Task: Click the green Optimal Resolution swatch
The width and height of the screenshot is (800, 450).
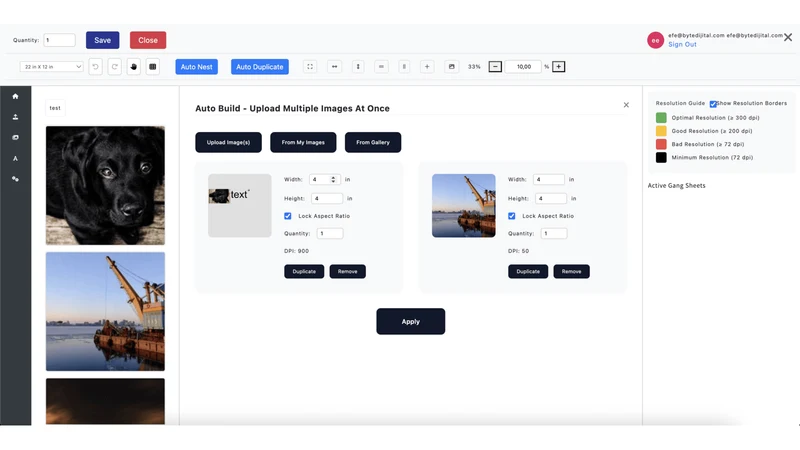Action: coord(661,118)
